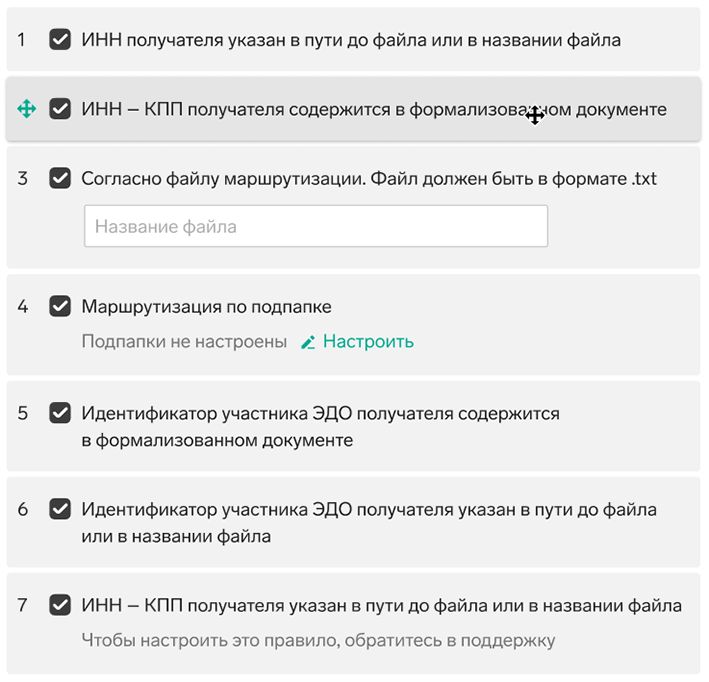Grab the green move handle on rule two

26,109
